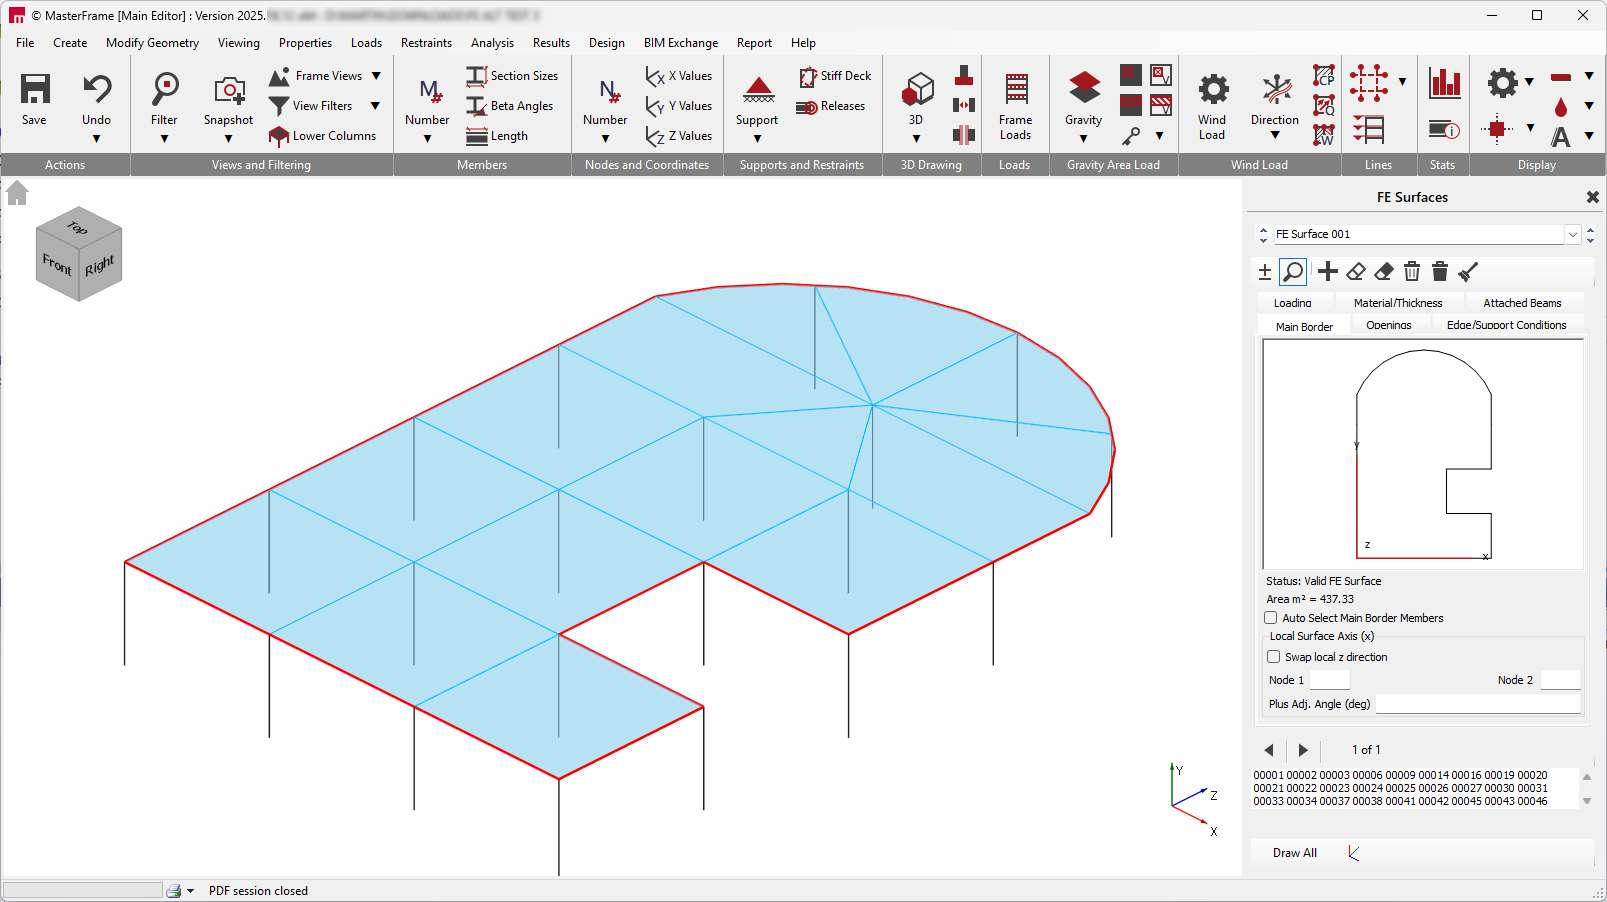The width and height of the screenshot is (1607, 902).
Task: Take a Snapshot with the camera icon
Action: pyautogui.click(x=229, y=90)
